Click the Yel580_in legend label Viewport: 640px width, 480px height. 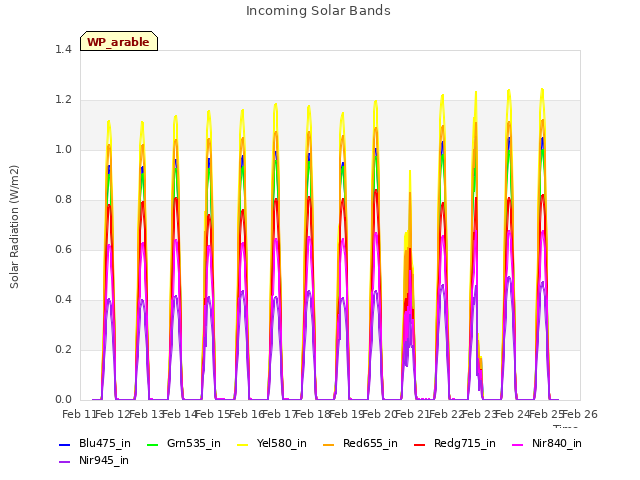[x=282, y=443]
